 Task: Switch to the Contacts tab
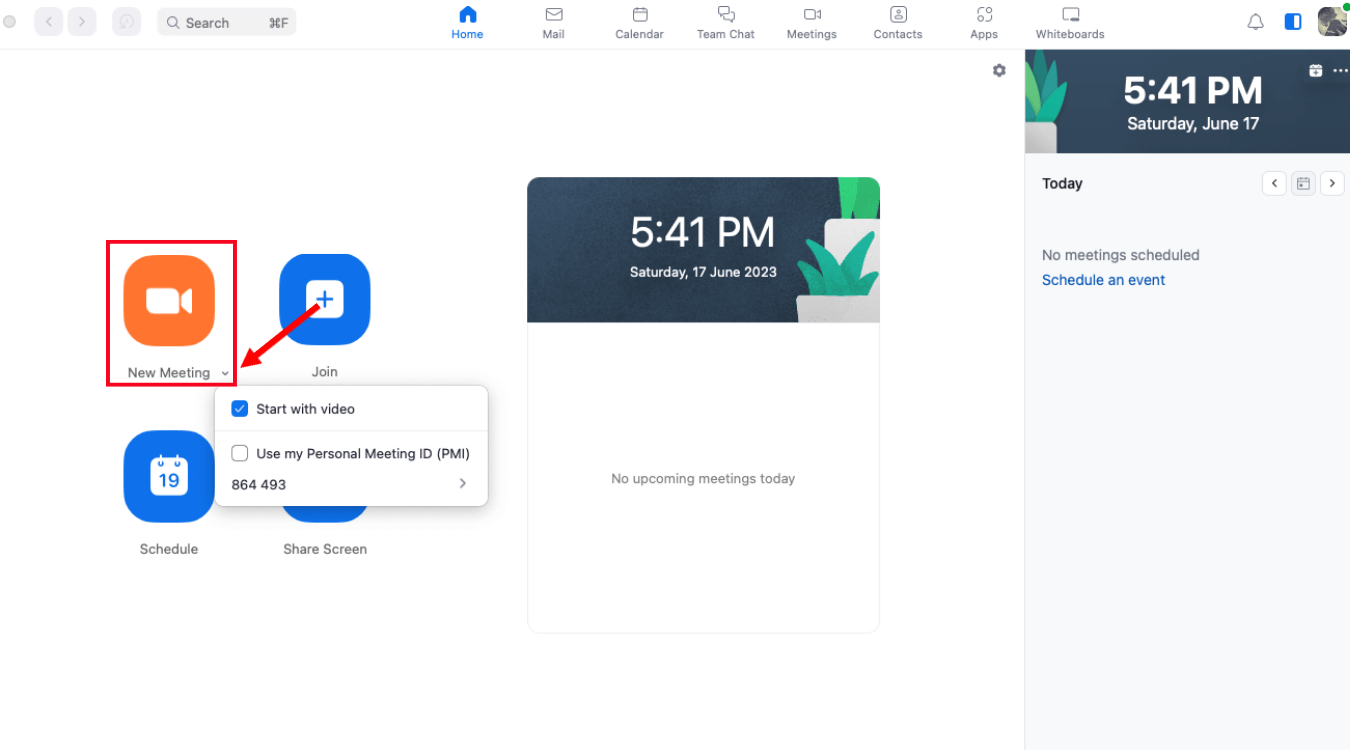[898, 23]
